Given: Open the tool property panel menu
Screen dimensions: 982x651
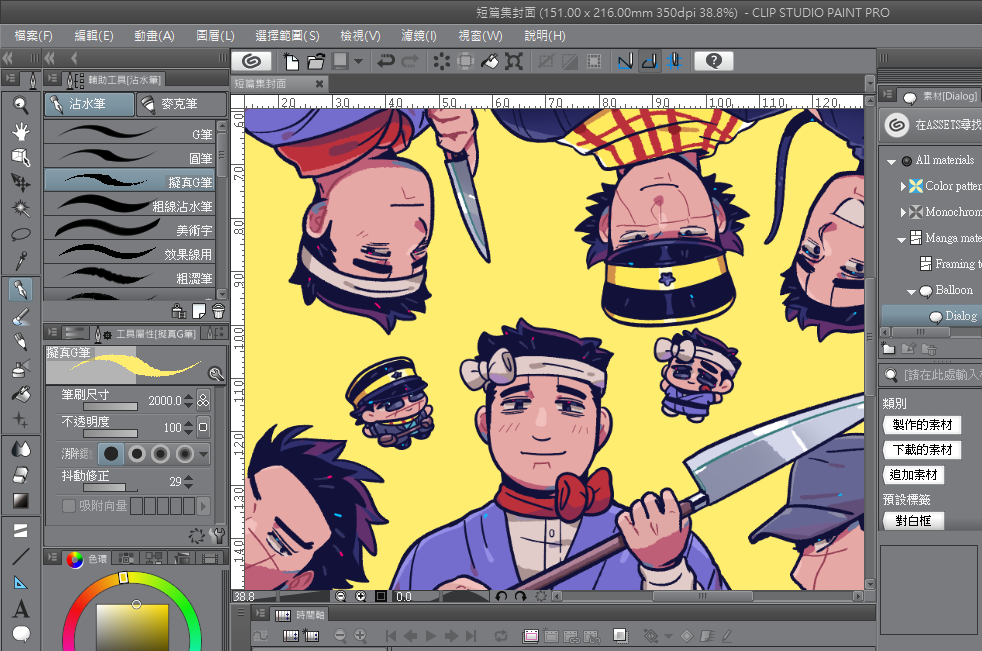Looking at the screenshot, I should 53,332.
